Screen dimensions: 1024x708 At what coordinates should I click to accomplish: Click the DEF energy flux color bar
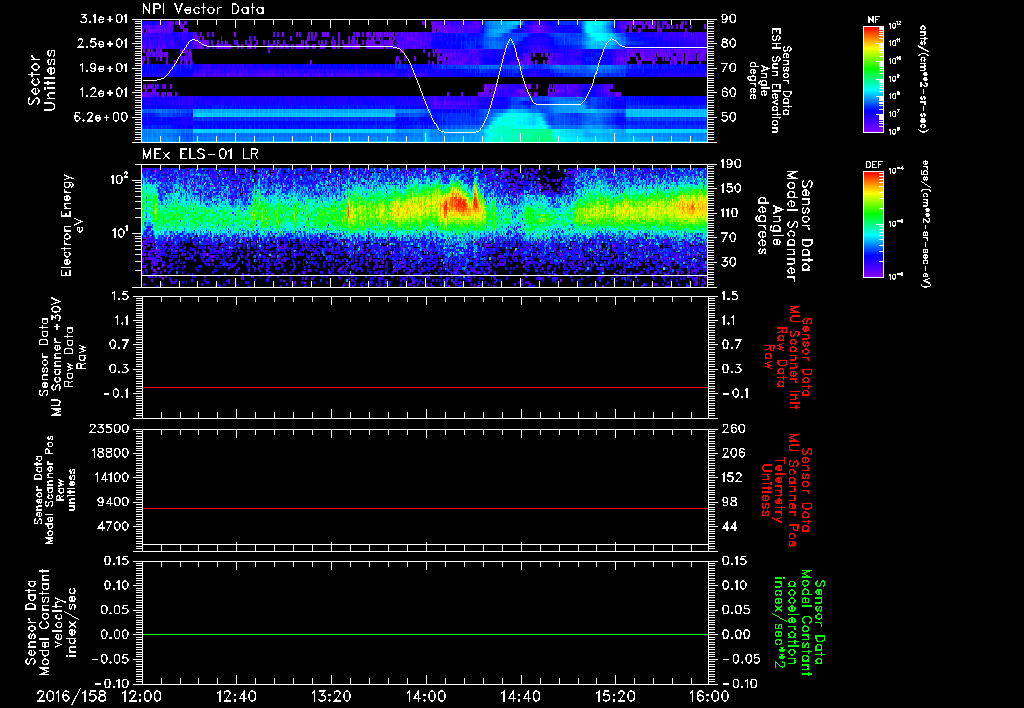[873, 224]
